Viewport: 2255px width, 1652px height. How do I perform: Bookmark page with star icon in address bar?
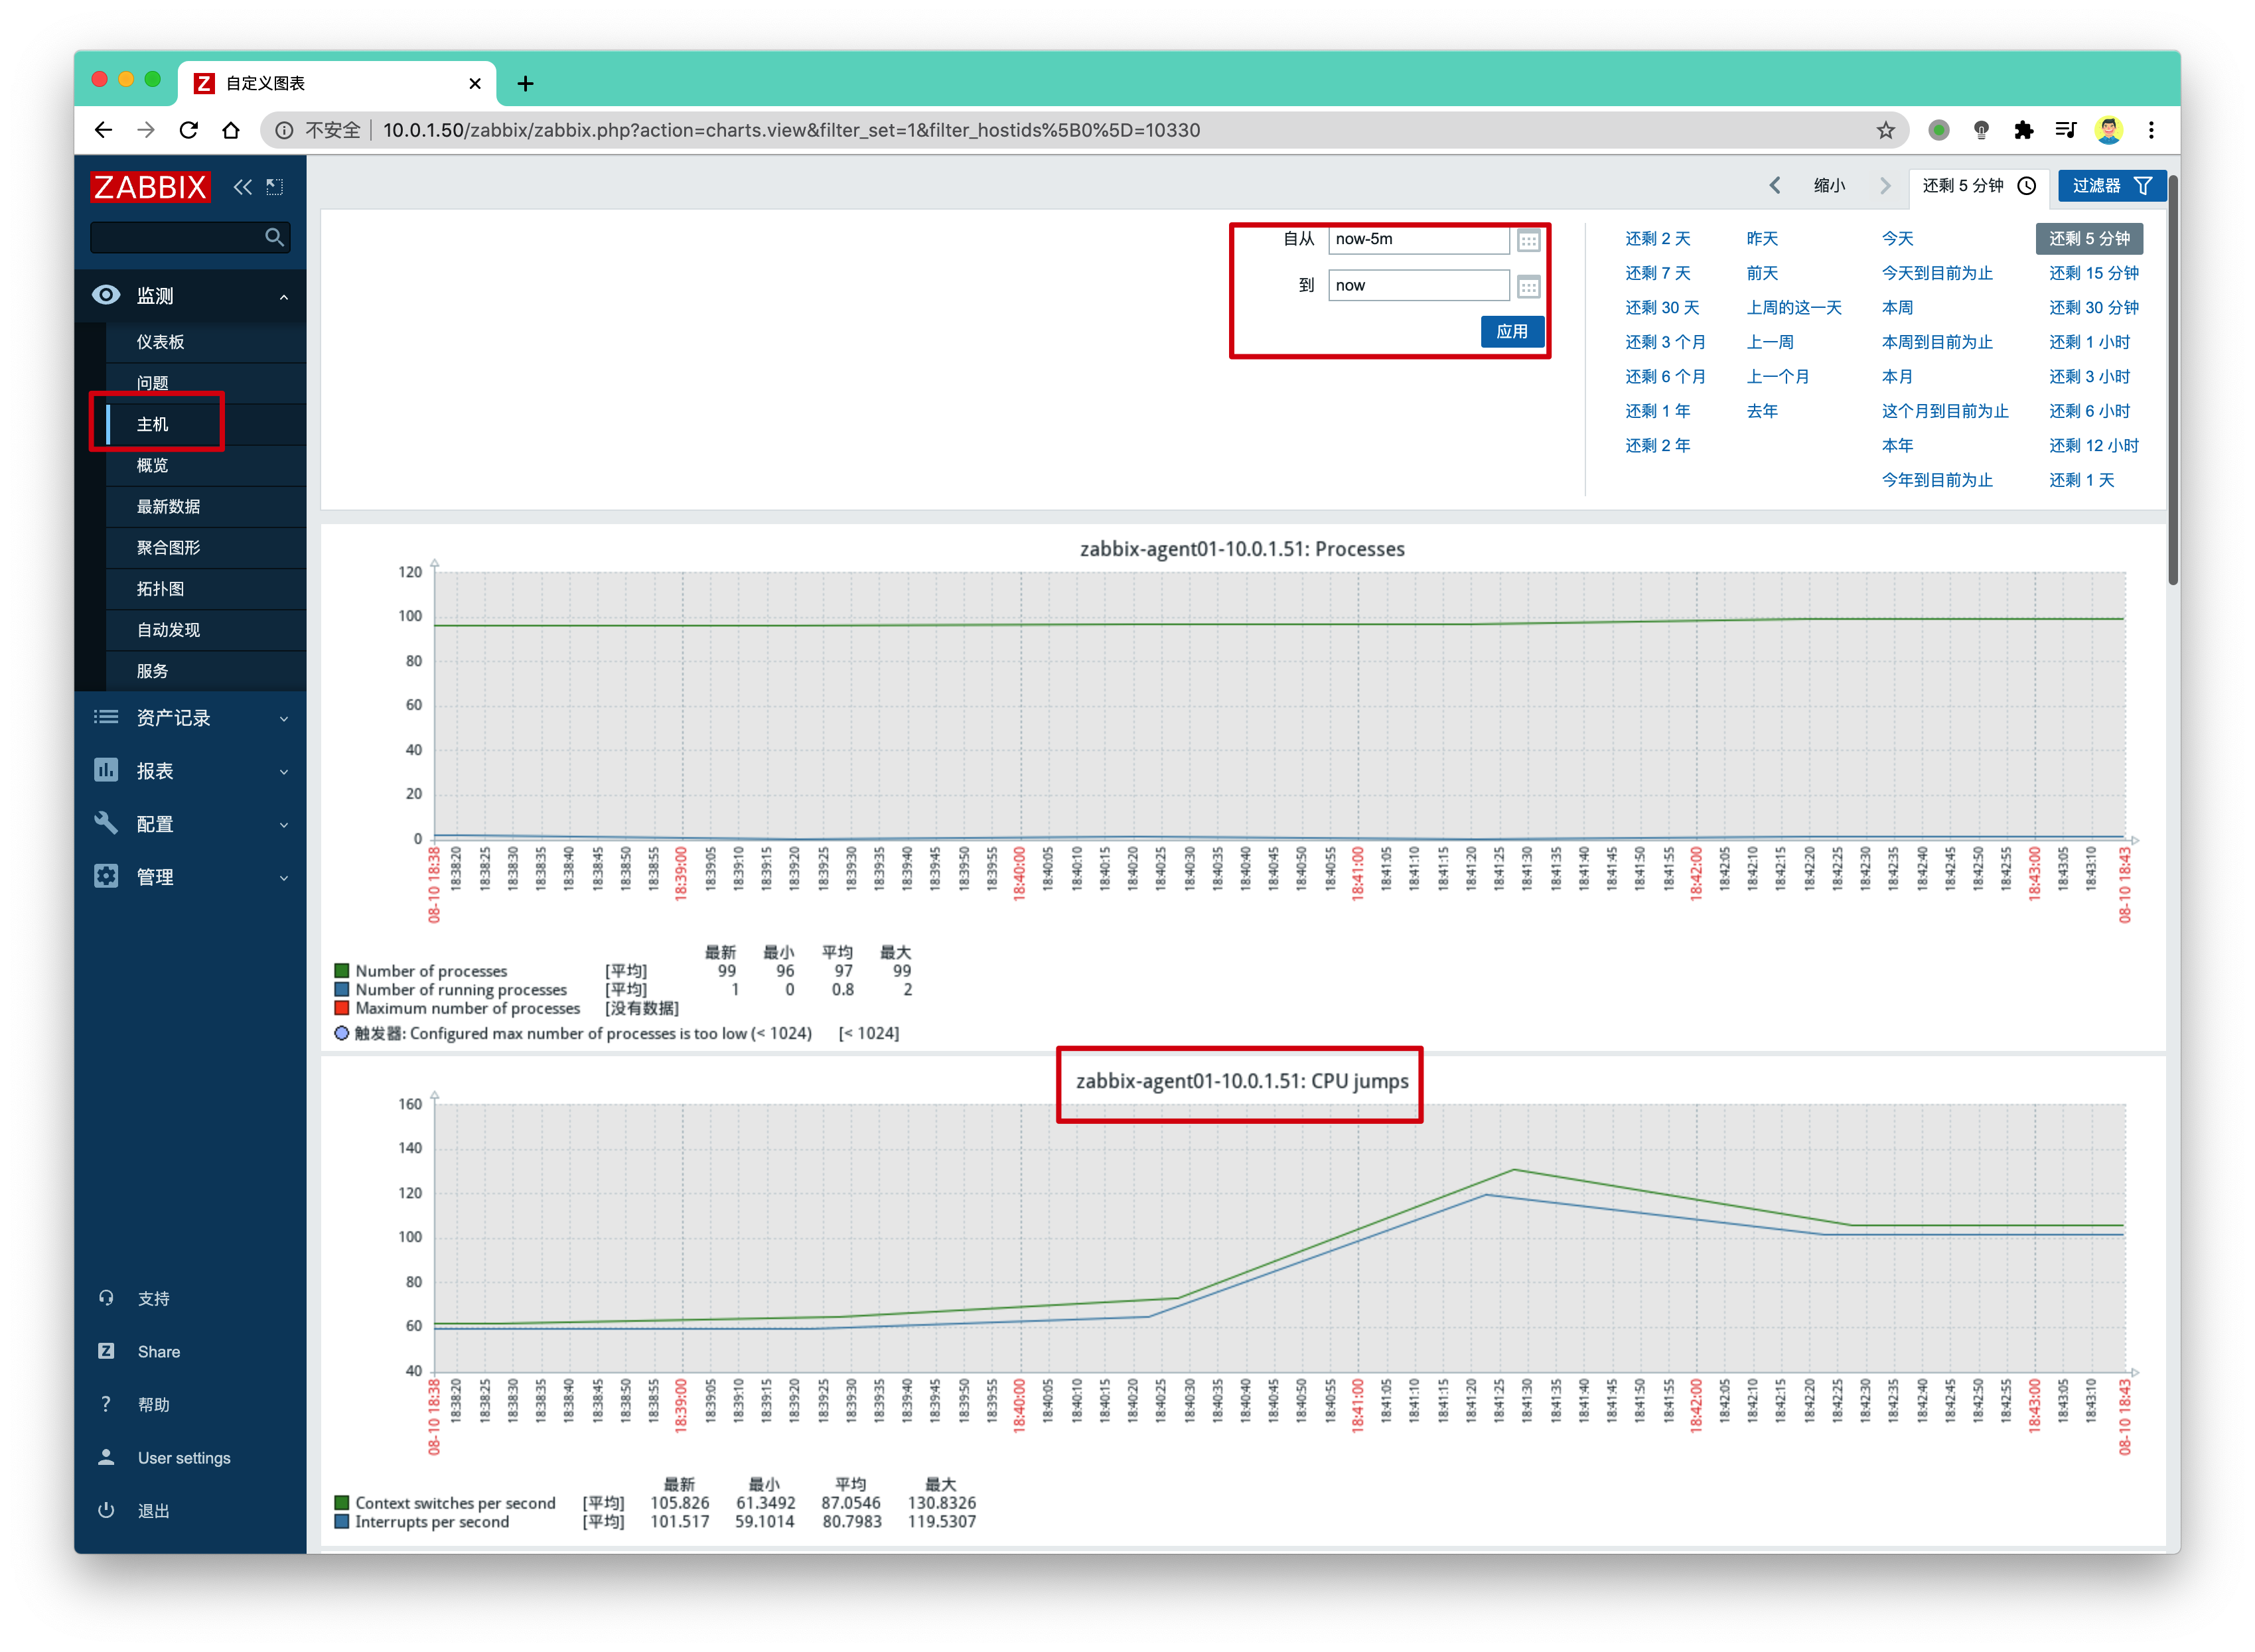[1885, 130]
